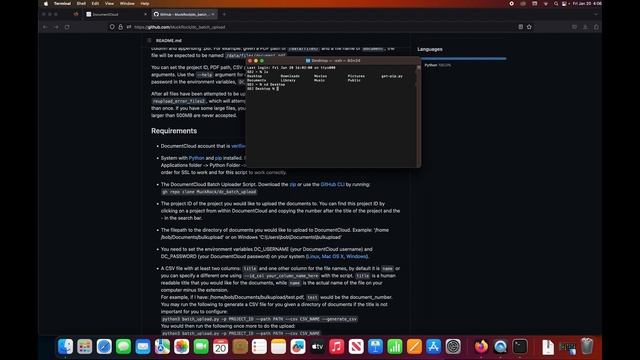Image resolution: width=640 pixels, height=360 pixels.
Task: Select GitHub MuckRock batch upload tab
Action: click(x=184, y=14)
